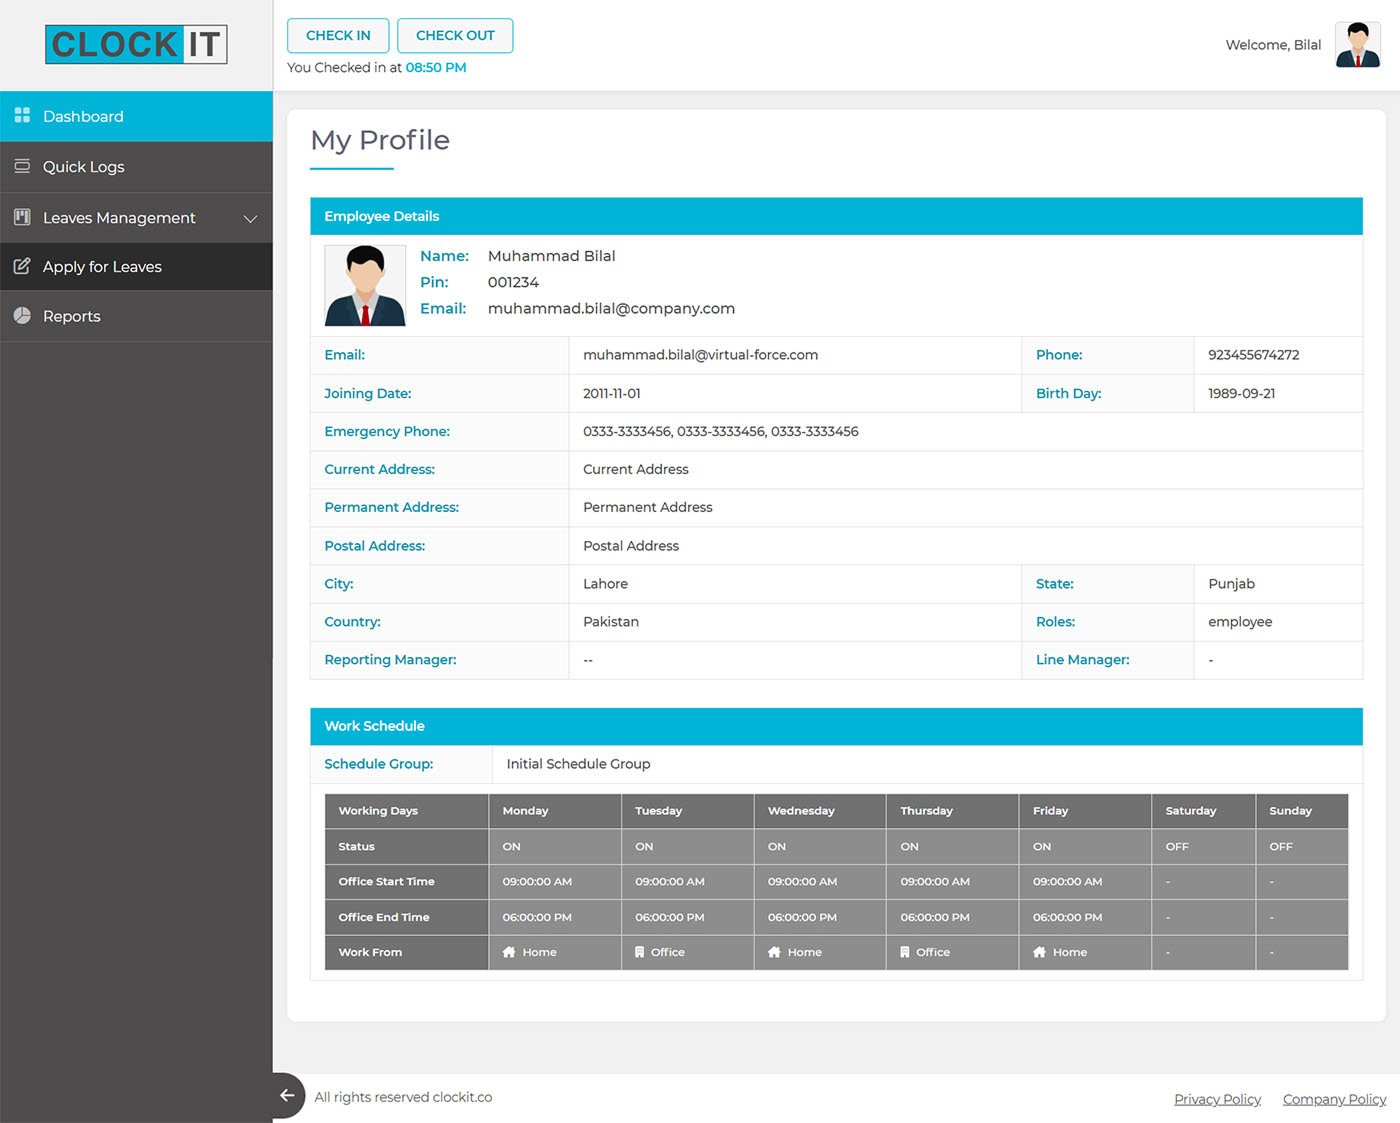Open the Company Policy link
Image resolution: width=1400 pixels, height=1123 pixels.
pos(1334,1099)
